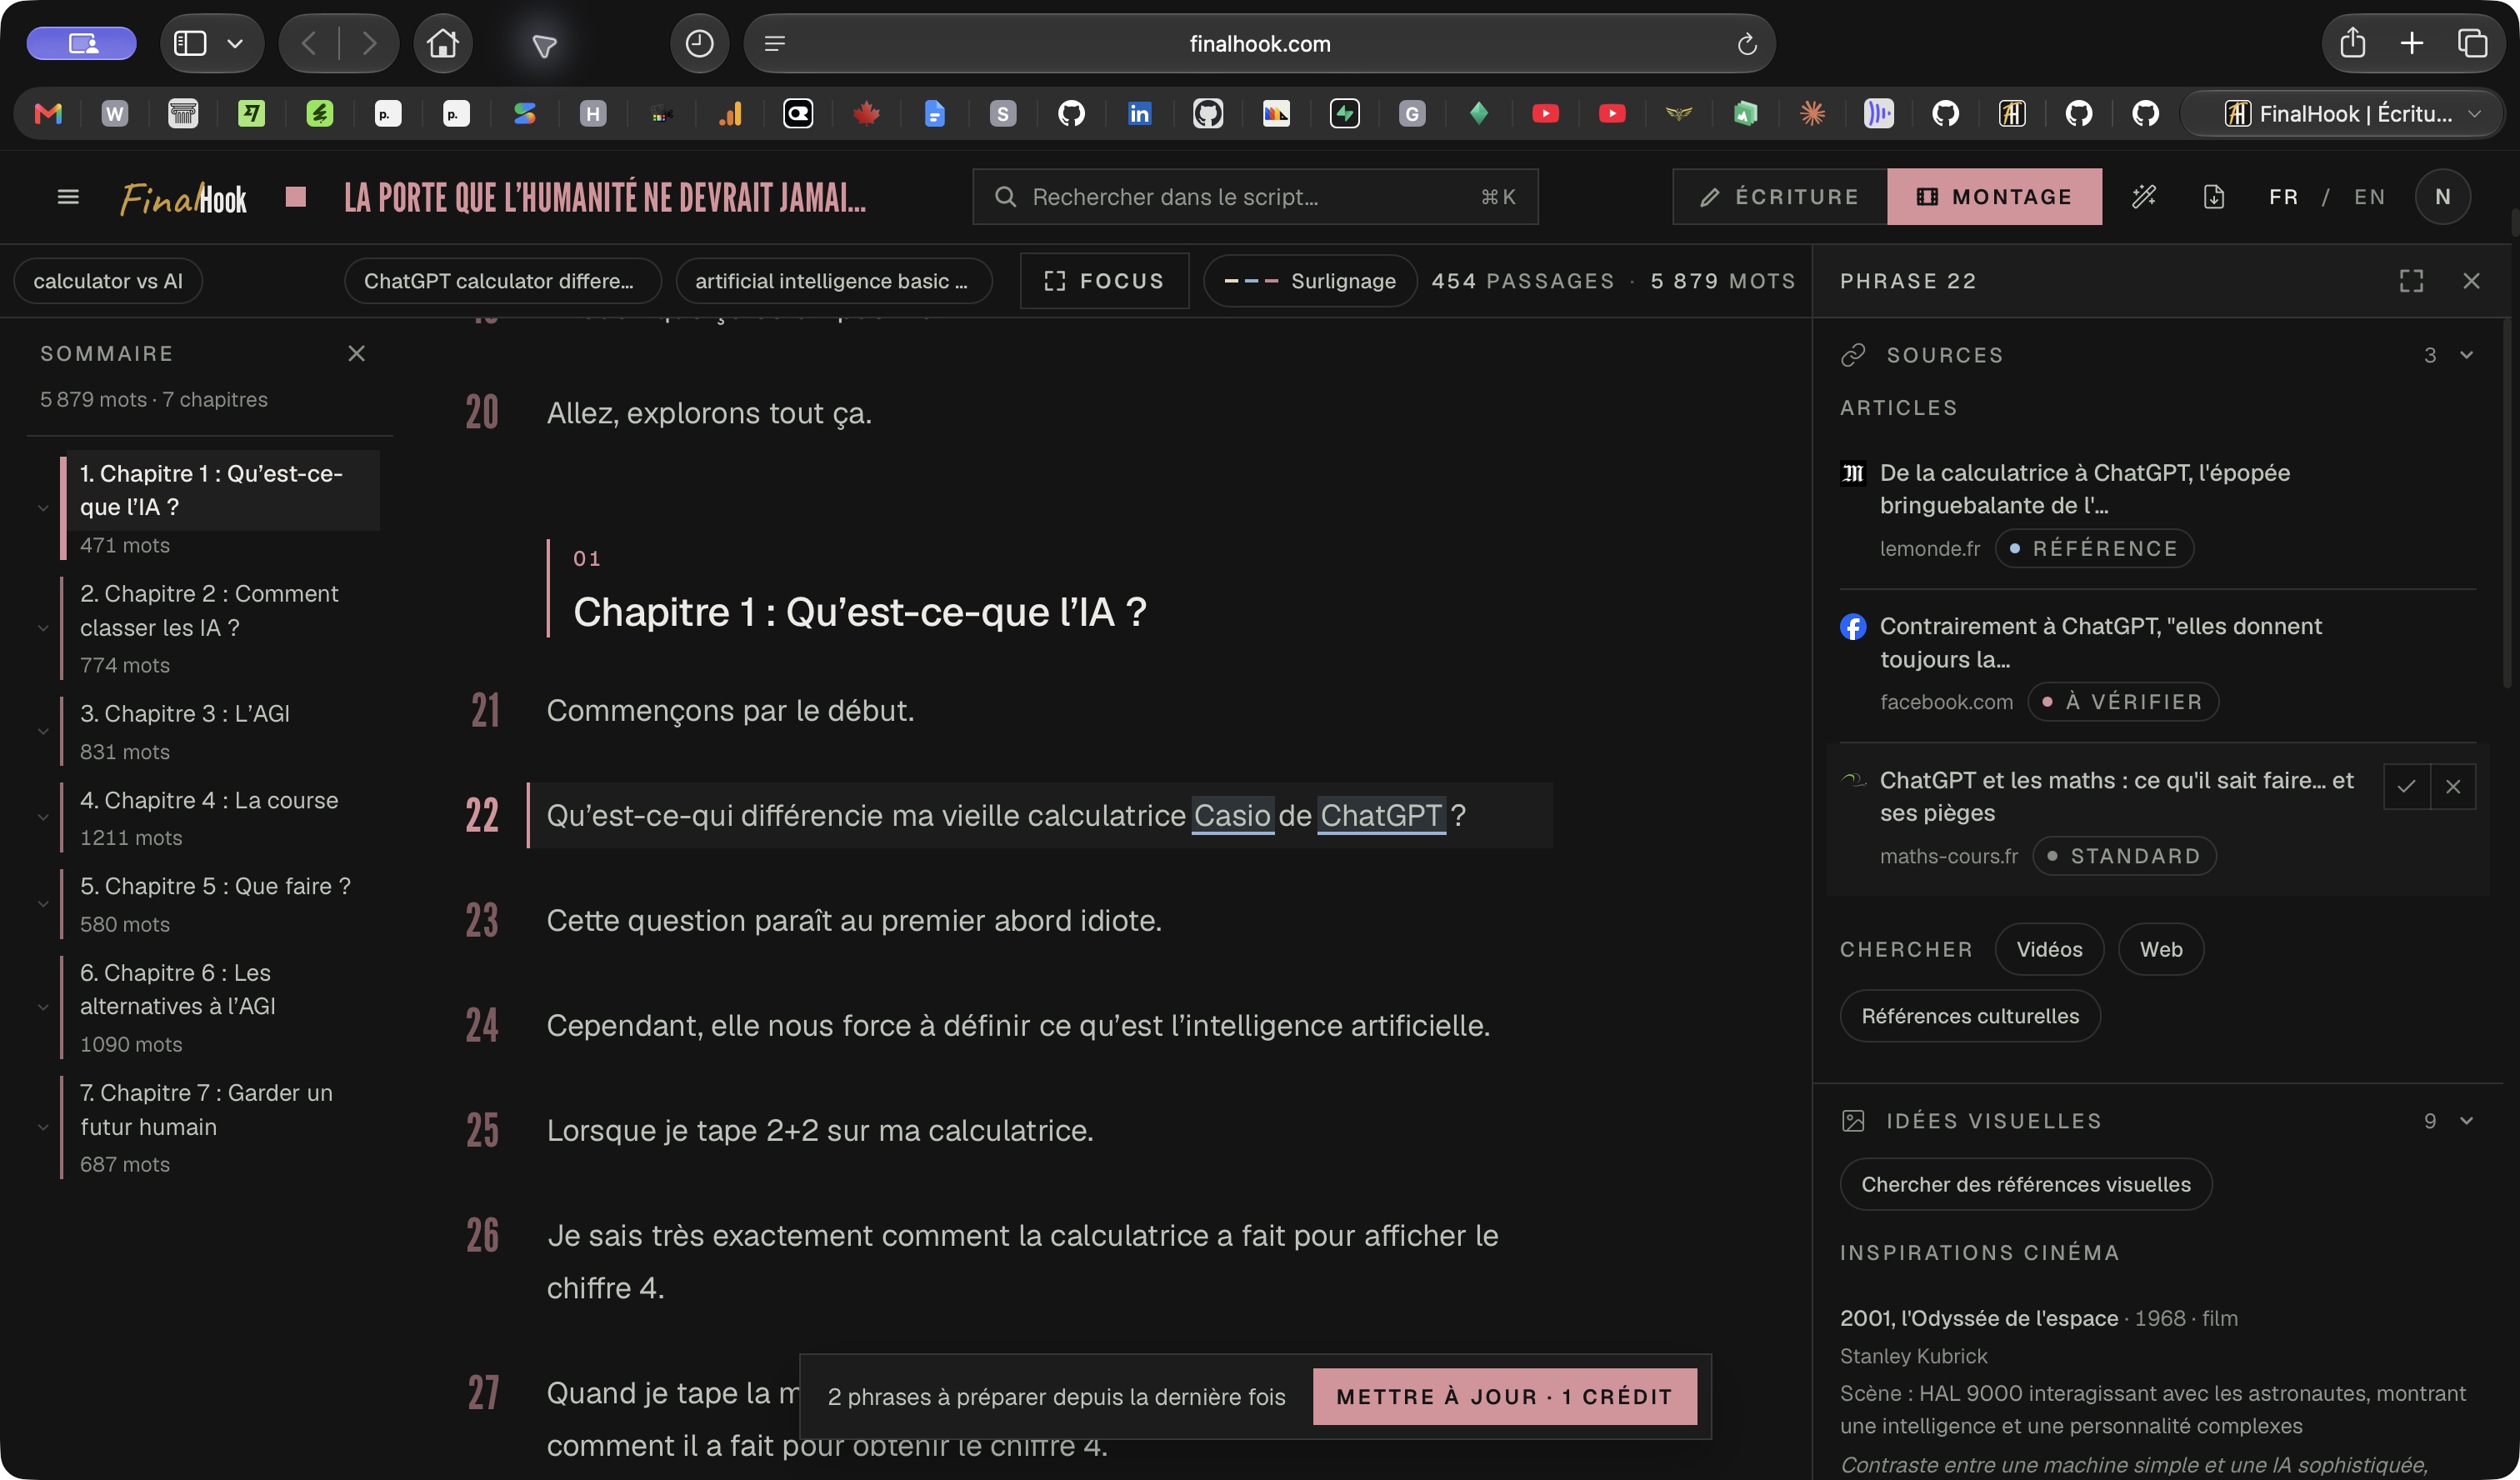Open facebook.com source 'Contrairement à ChatGPT'

tap(2100, 643)
